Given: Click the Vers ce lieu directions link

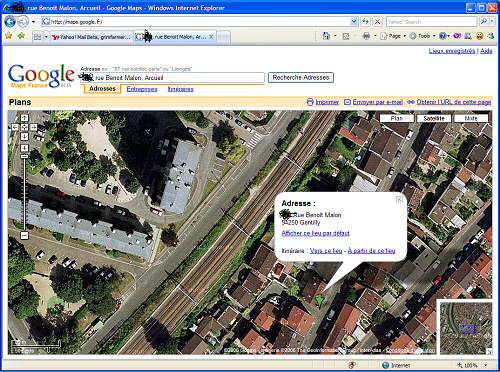Looking at the screenshot, I should pyautogui.click(x=326, y=251).
